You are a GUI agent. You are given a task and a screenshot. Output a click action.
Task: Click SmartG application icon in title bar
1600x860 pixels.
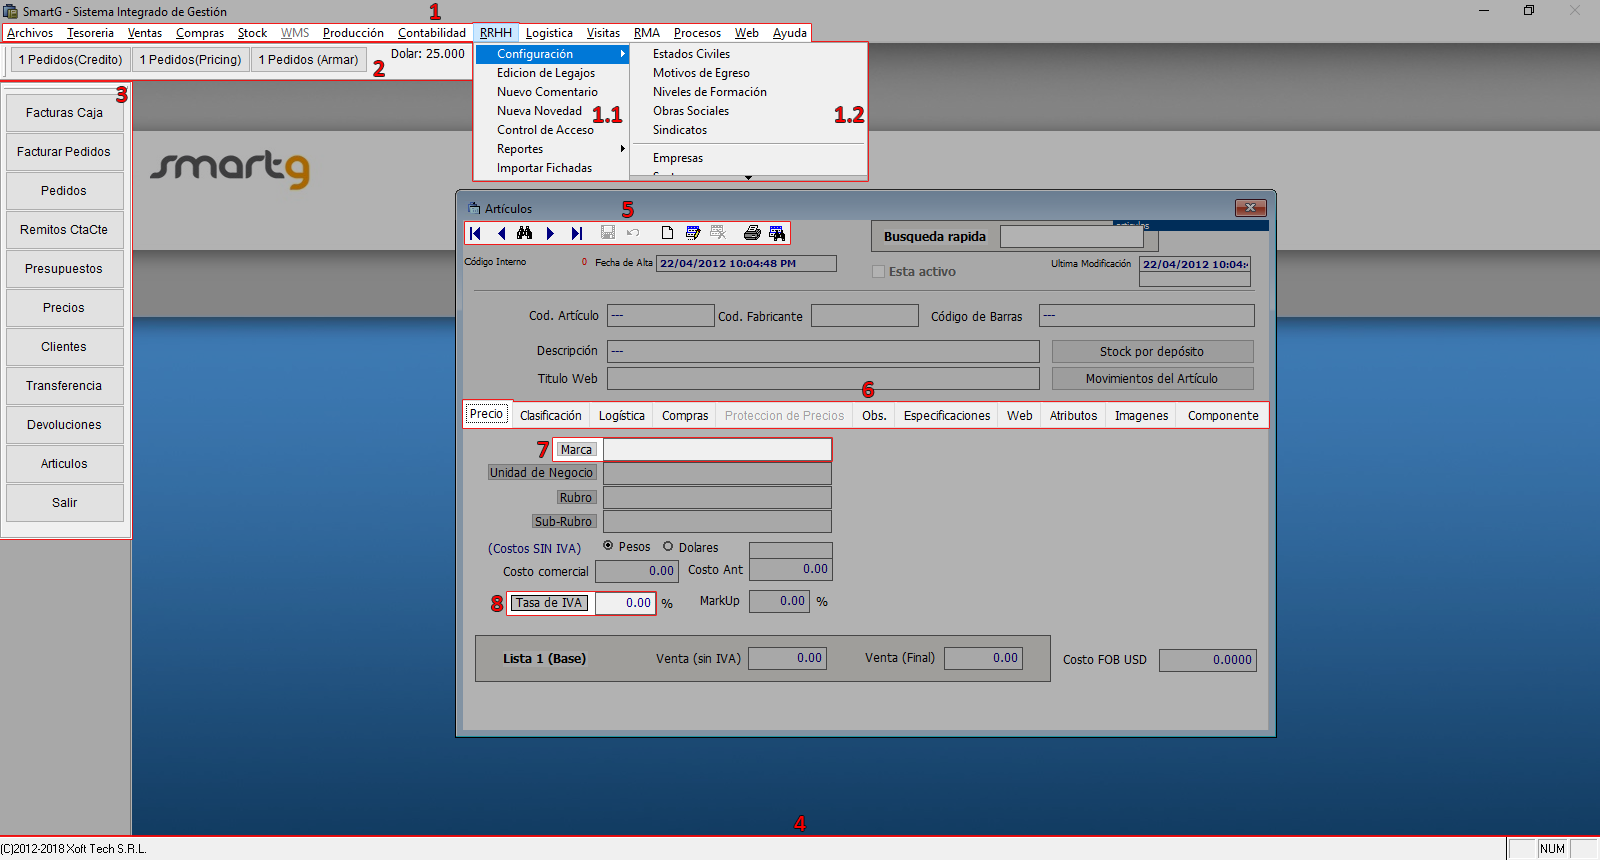(10, 11)
